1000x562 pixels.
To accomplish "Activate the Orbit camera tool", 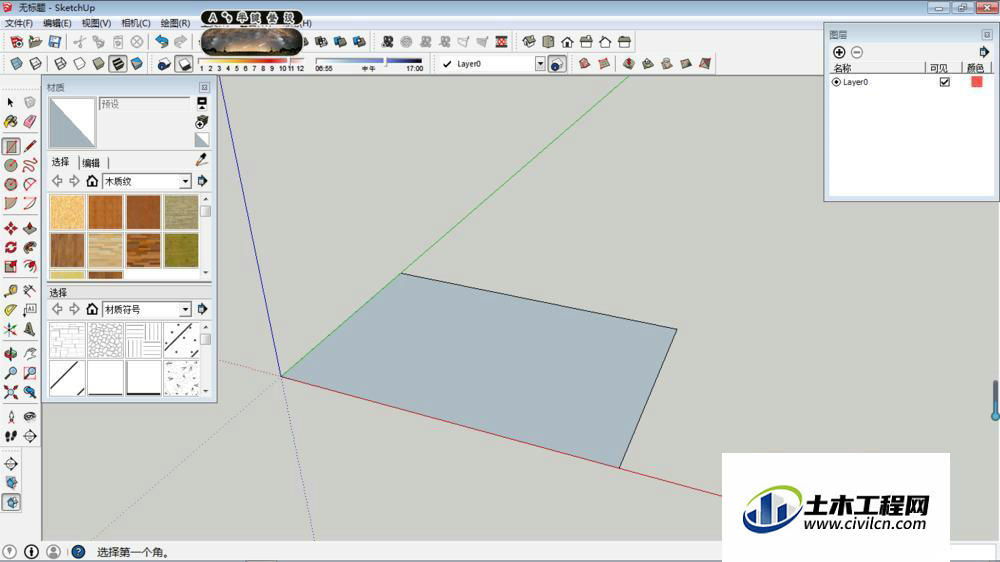I will 11,353.
